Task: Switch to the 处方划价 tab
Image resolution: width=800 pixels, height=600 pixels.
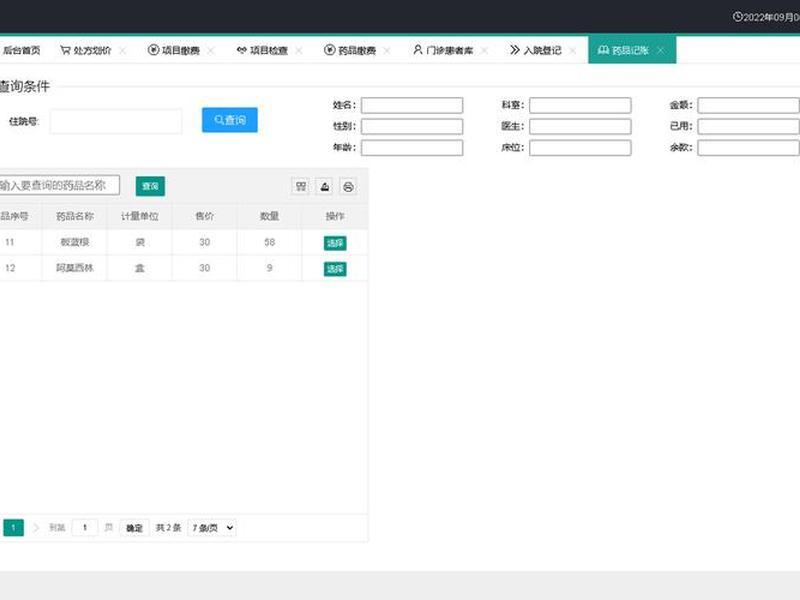Action: 86,50
